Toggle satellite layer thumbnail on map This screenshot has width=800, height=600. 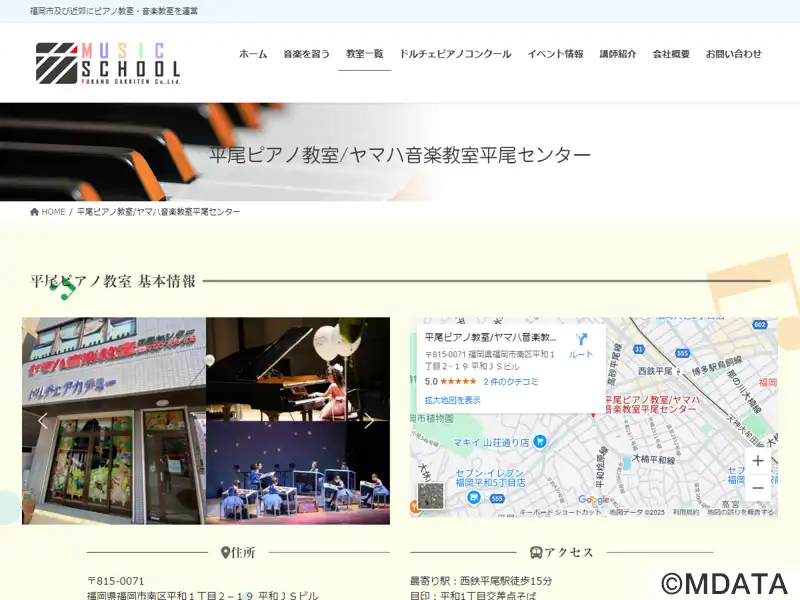click(431, 495)
